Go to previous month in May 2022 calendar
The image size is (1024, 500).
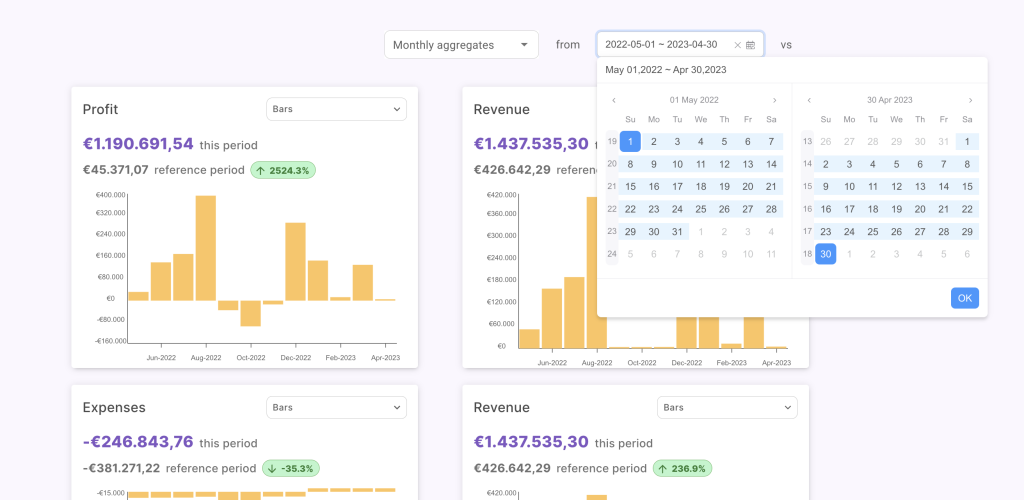click(614, 100)
